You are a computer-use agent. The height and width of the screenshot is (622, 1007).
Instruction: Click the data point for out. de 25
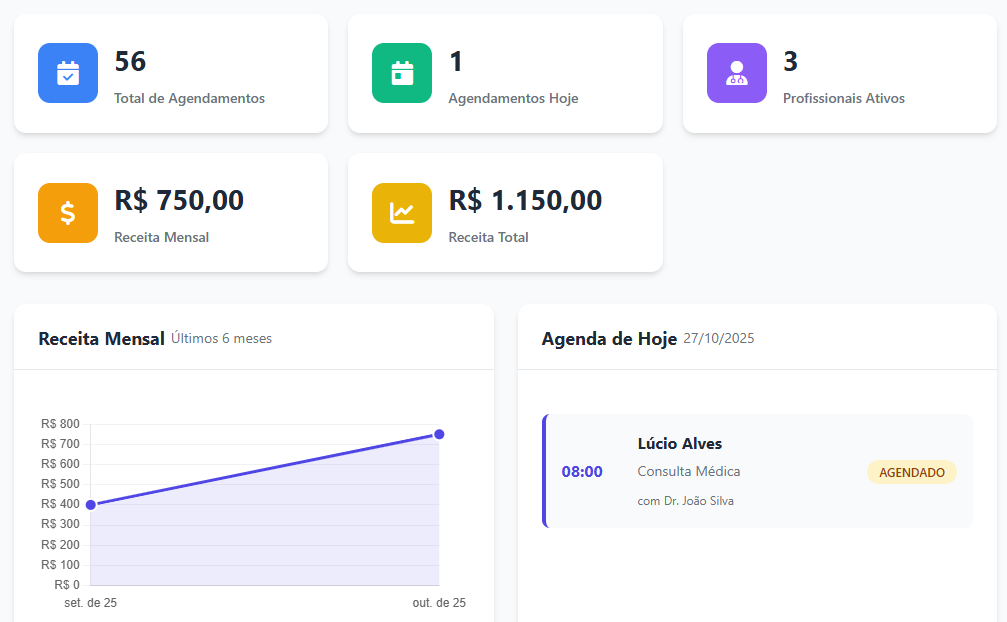[439, 433]
